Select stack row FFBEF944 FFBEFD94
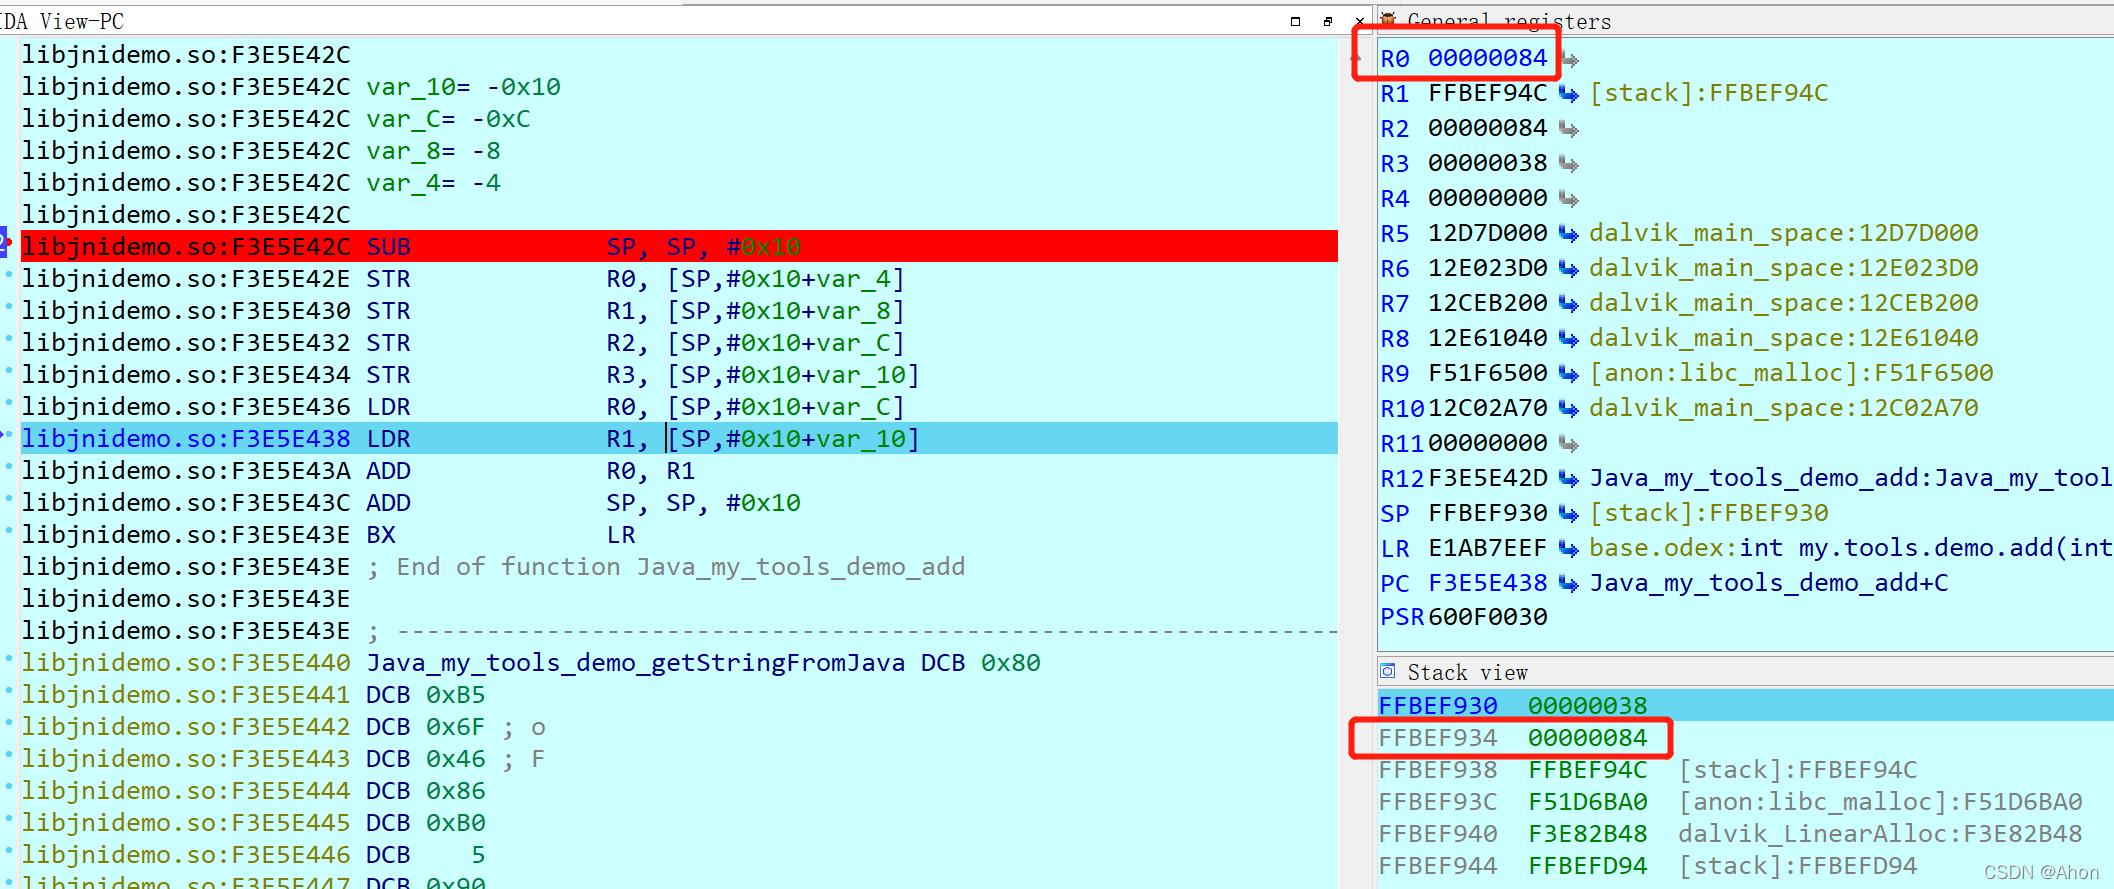The width and height of the screenshot is (2114, 889). pyautogui.click(x=1745, y=865)
